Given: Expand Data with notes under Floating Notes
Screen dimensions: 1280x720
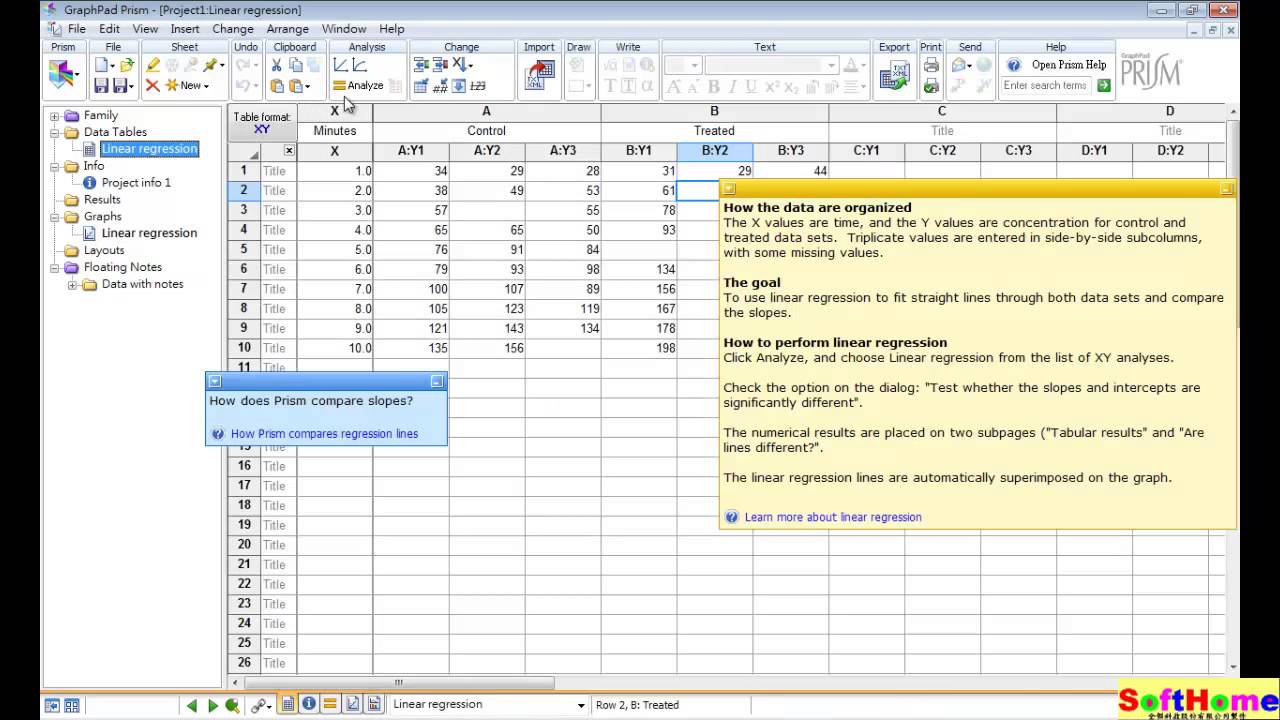Looking at the screenshot, I should (x=72, y=285).
